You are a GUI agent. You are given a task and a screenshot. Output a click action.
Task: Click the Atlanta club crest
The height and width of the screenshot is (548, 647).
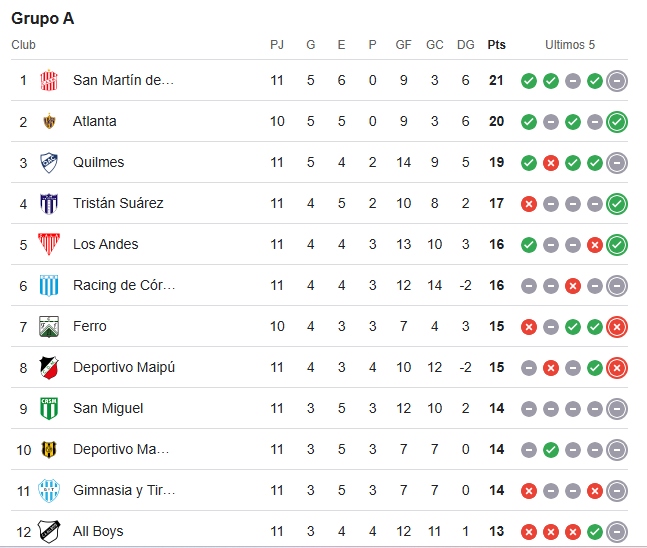coord(49,121)
